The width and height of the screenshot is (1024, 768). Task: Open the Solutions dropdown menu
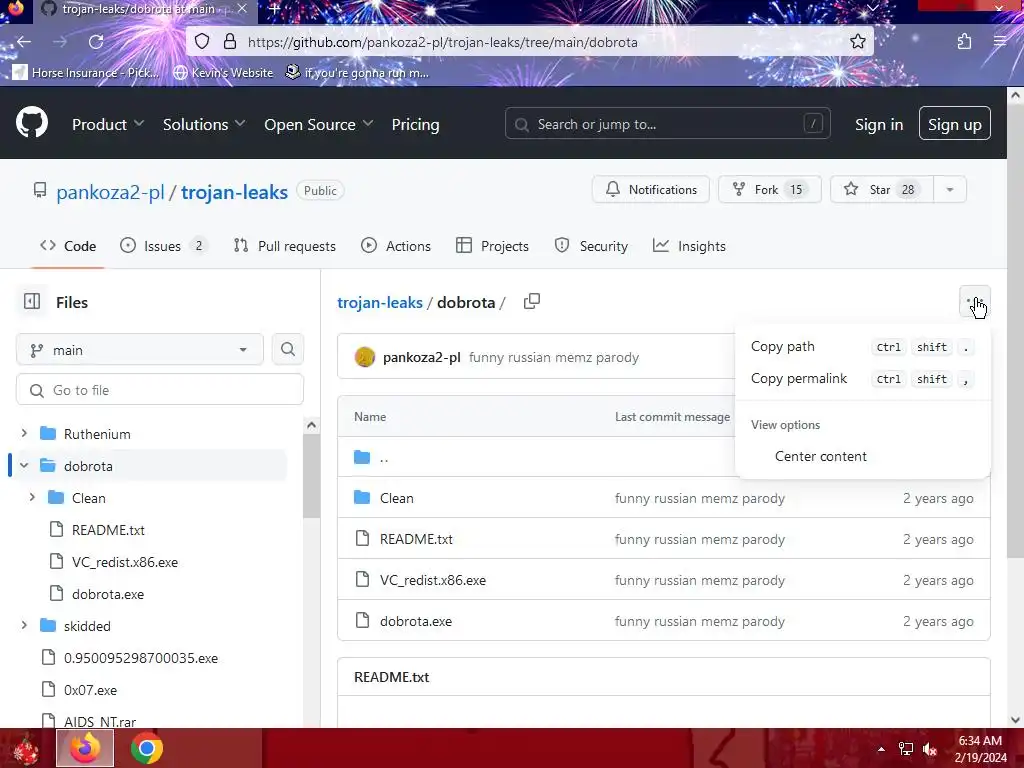[x=204, y=124]
